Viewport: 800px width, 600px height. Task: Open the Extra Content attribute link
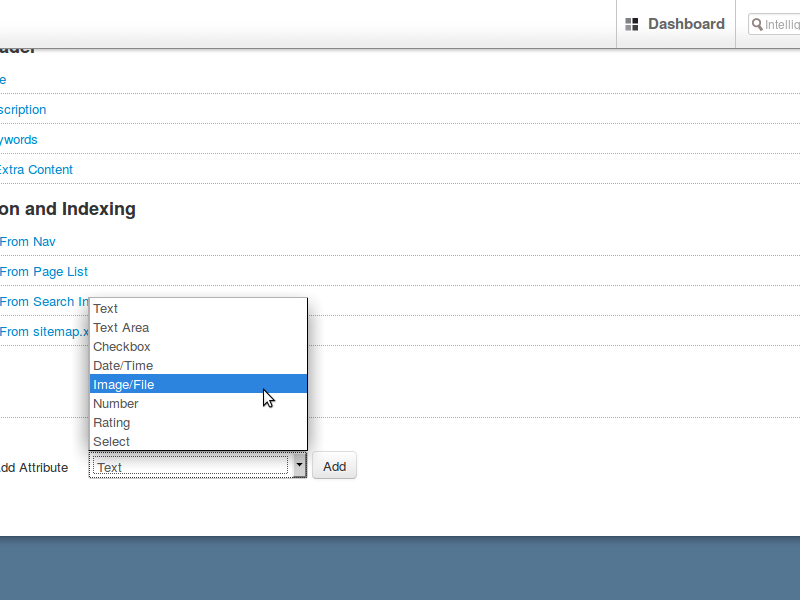(36, 169)
